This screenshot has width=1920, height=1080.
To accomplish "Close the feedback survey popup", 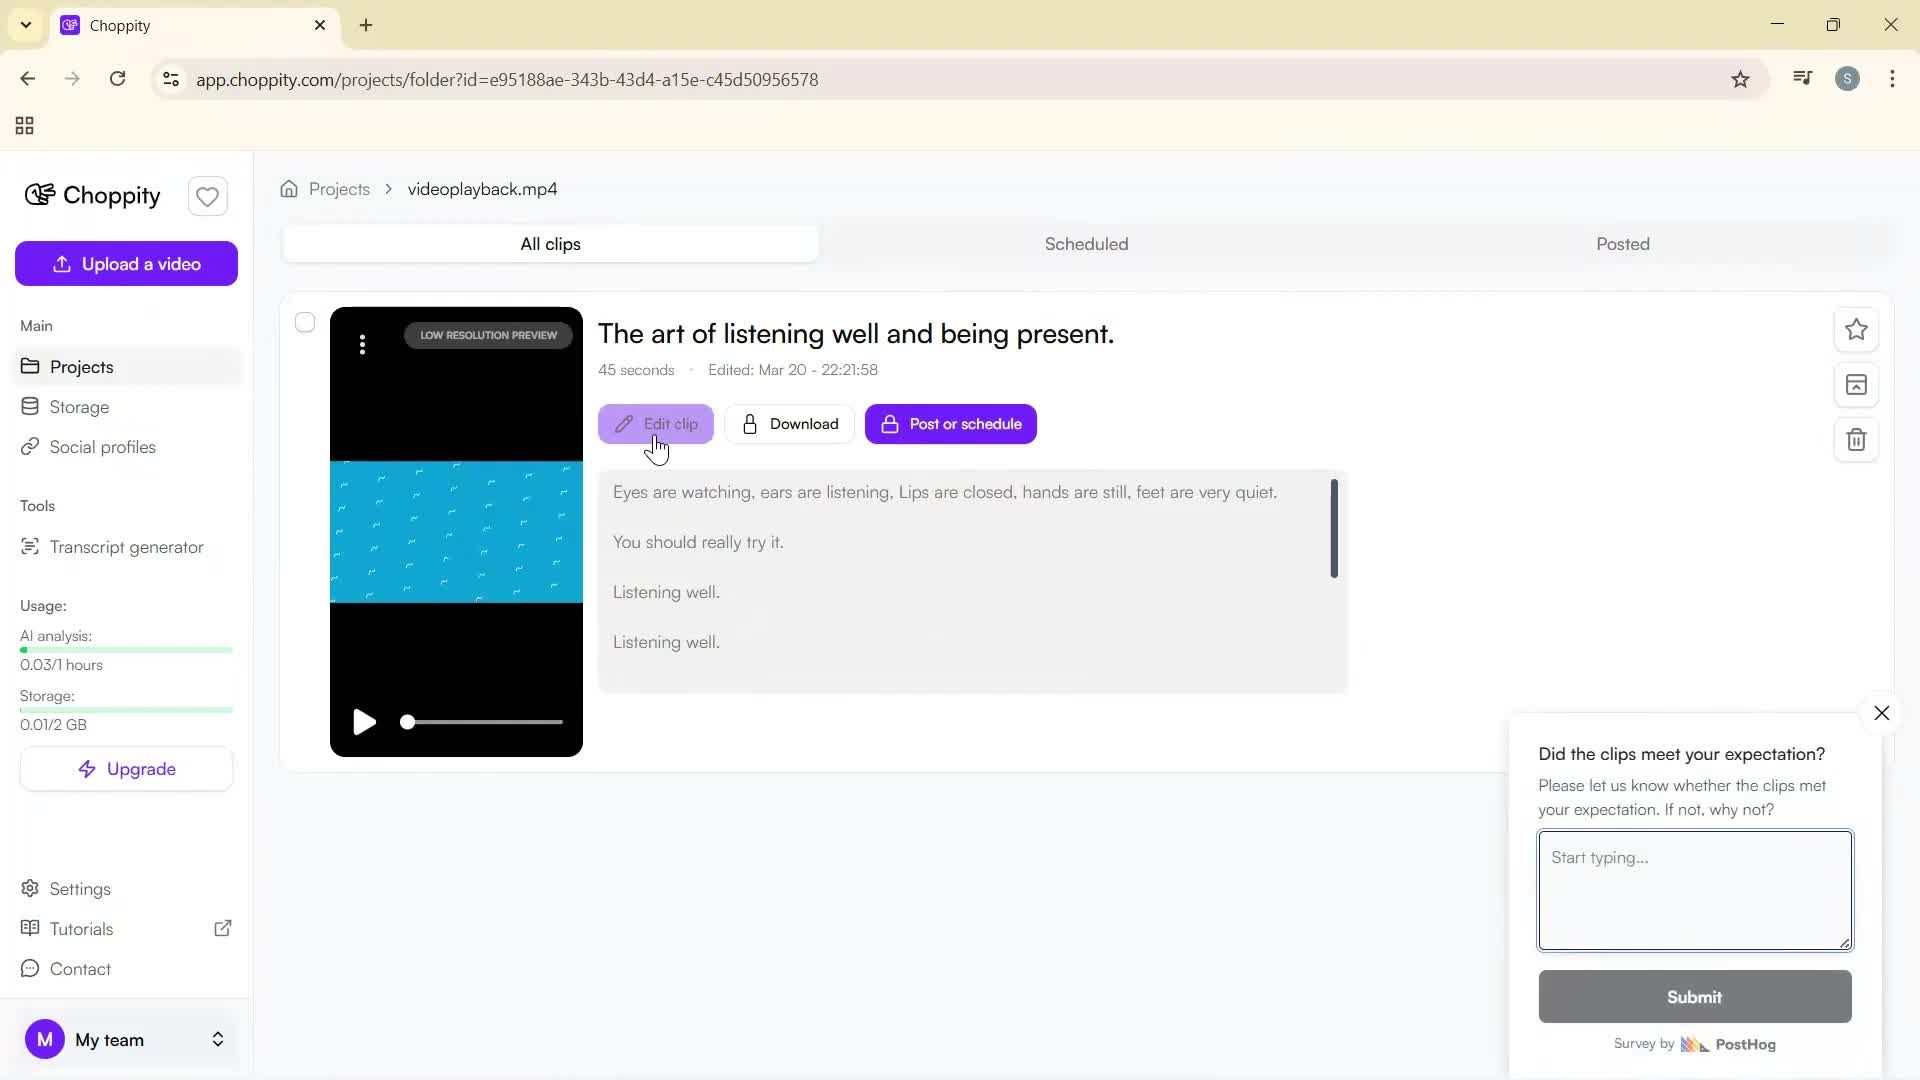I will tap(1881, 713).
